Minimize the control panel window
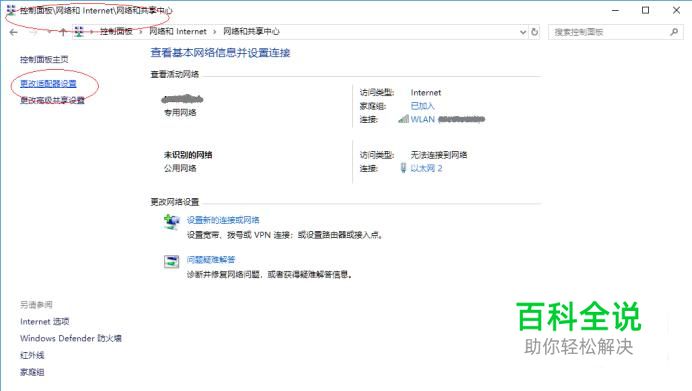This screenshot has width=692, height=391. 615,10
